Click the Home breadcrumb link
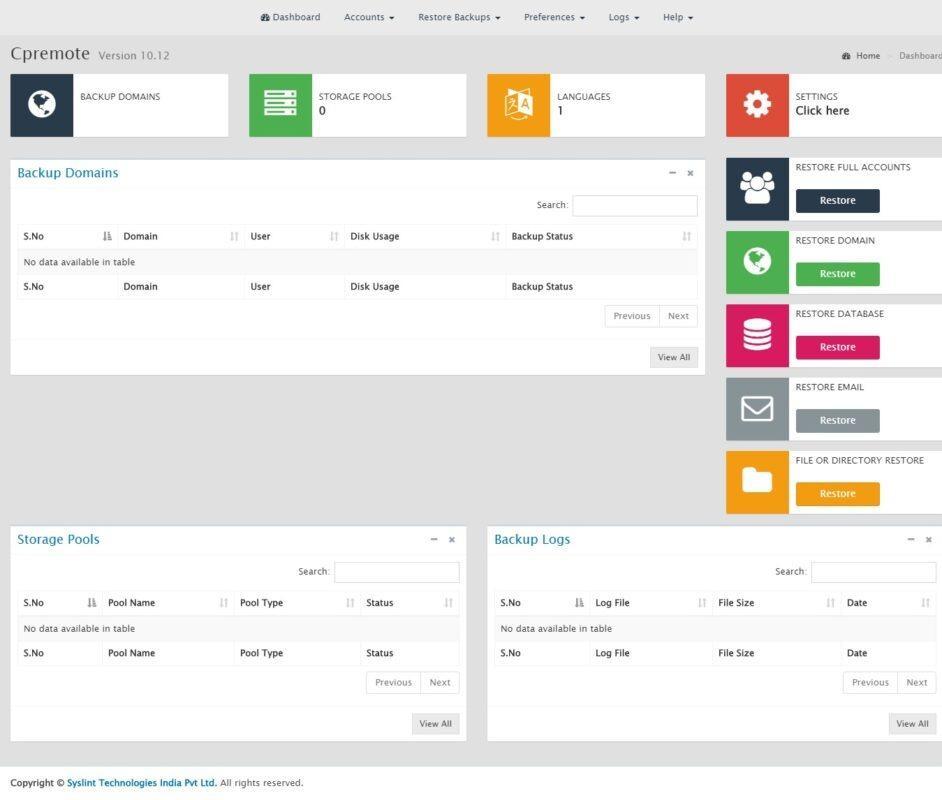942x800 pixels. pos(868,56)
